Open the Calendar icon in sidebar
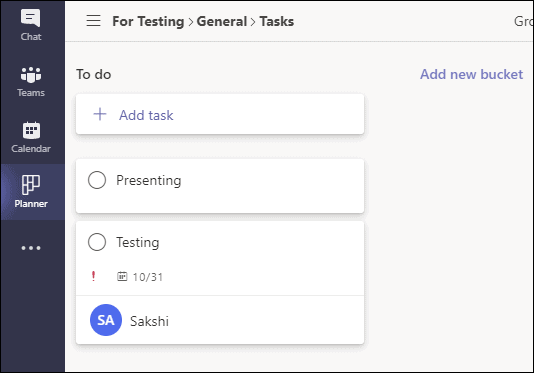Screen dimensions: 534x373 pyautogui.click(x=31, y=130)
